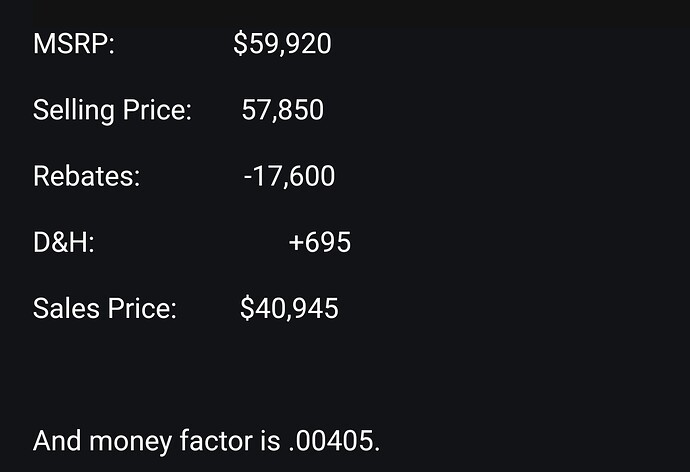This screenshot has width=690, height=472.
Task: Click the word 'And' starting the sentence
Action: coord(57,441)
